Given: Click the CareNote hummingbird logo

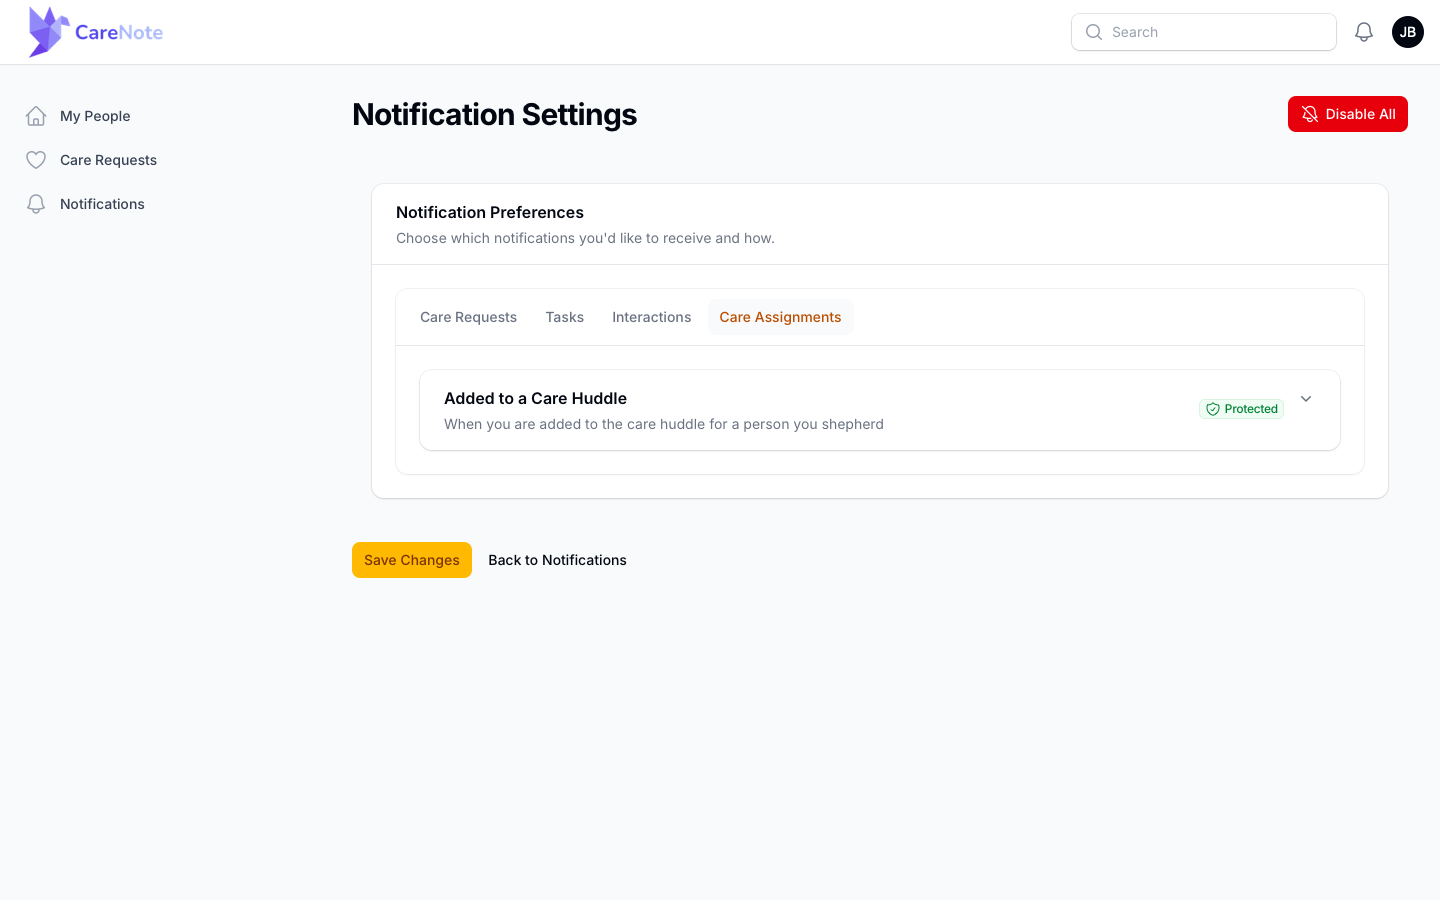Looking at the screenshot, I should 49,32.
